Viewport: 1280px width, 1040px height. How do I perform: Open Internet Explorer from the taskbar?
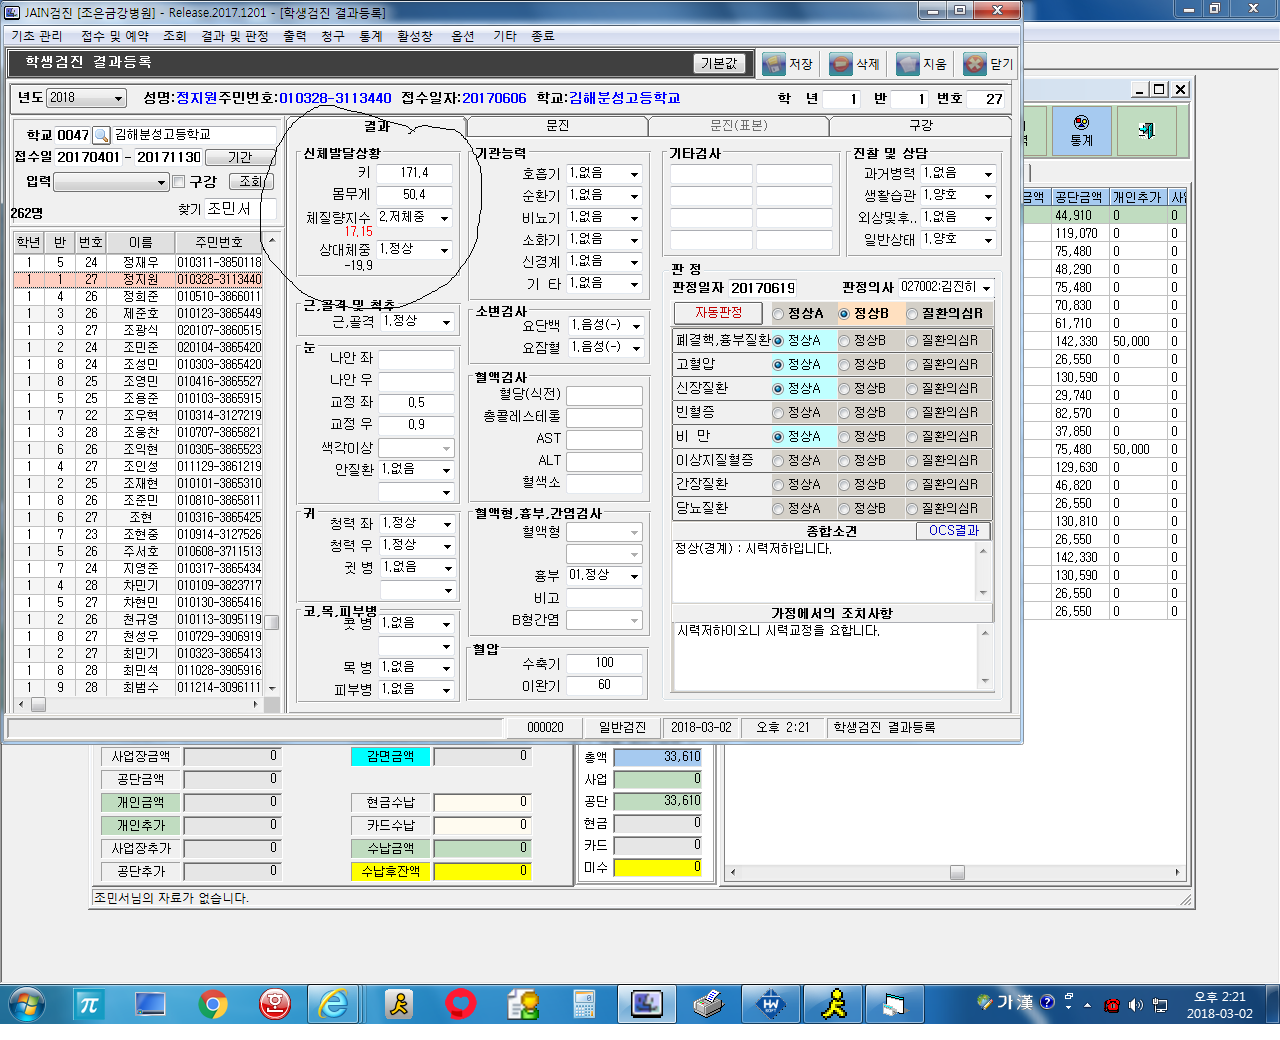333,1003
